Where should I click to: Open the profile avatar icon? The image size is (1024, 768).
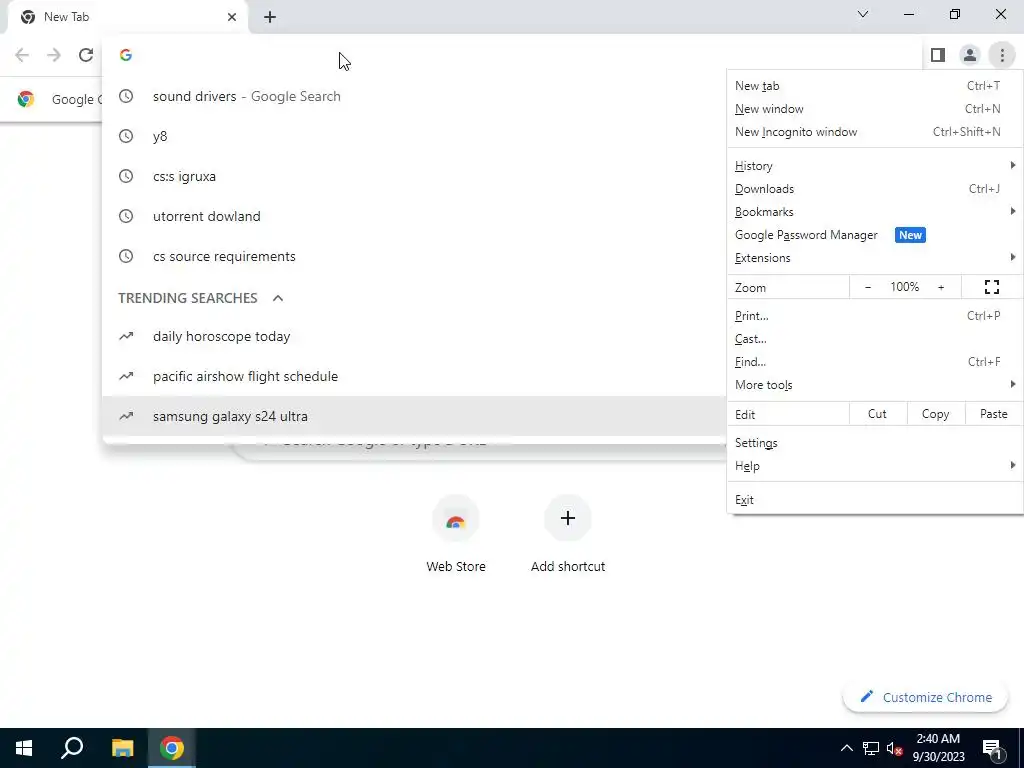pos(970,55)
